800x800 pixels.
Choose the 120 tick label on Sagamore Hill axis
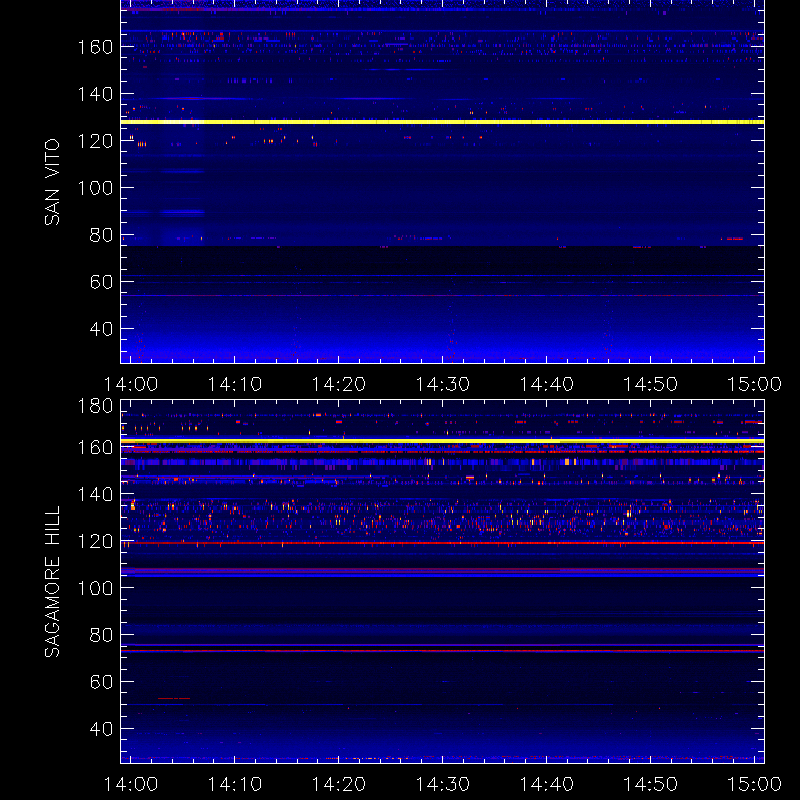pos(95,541)
